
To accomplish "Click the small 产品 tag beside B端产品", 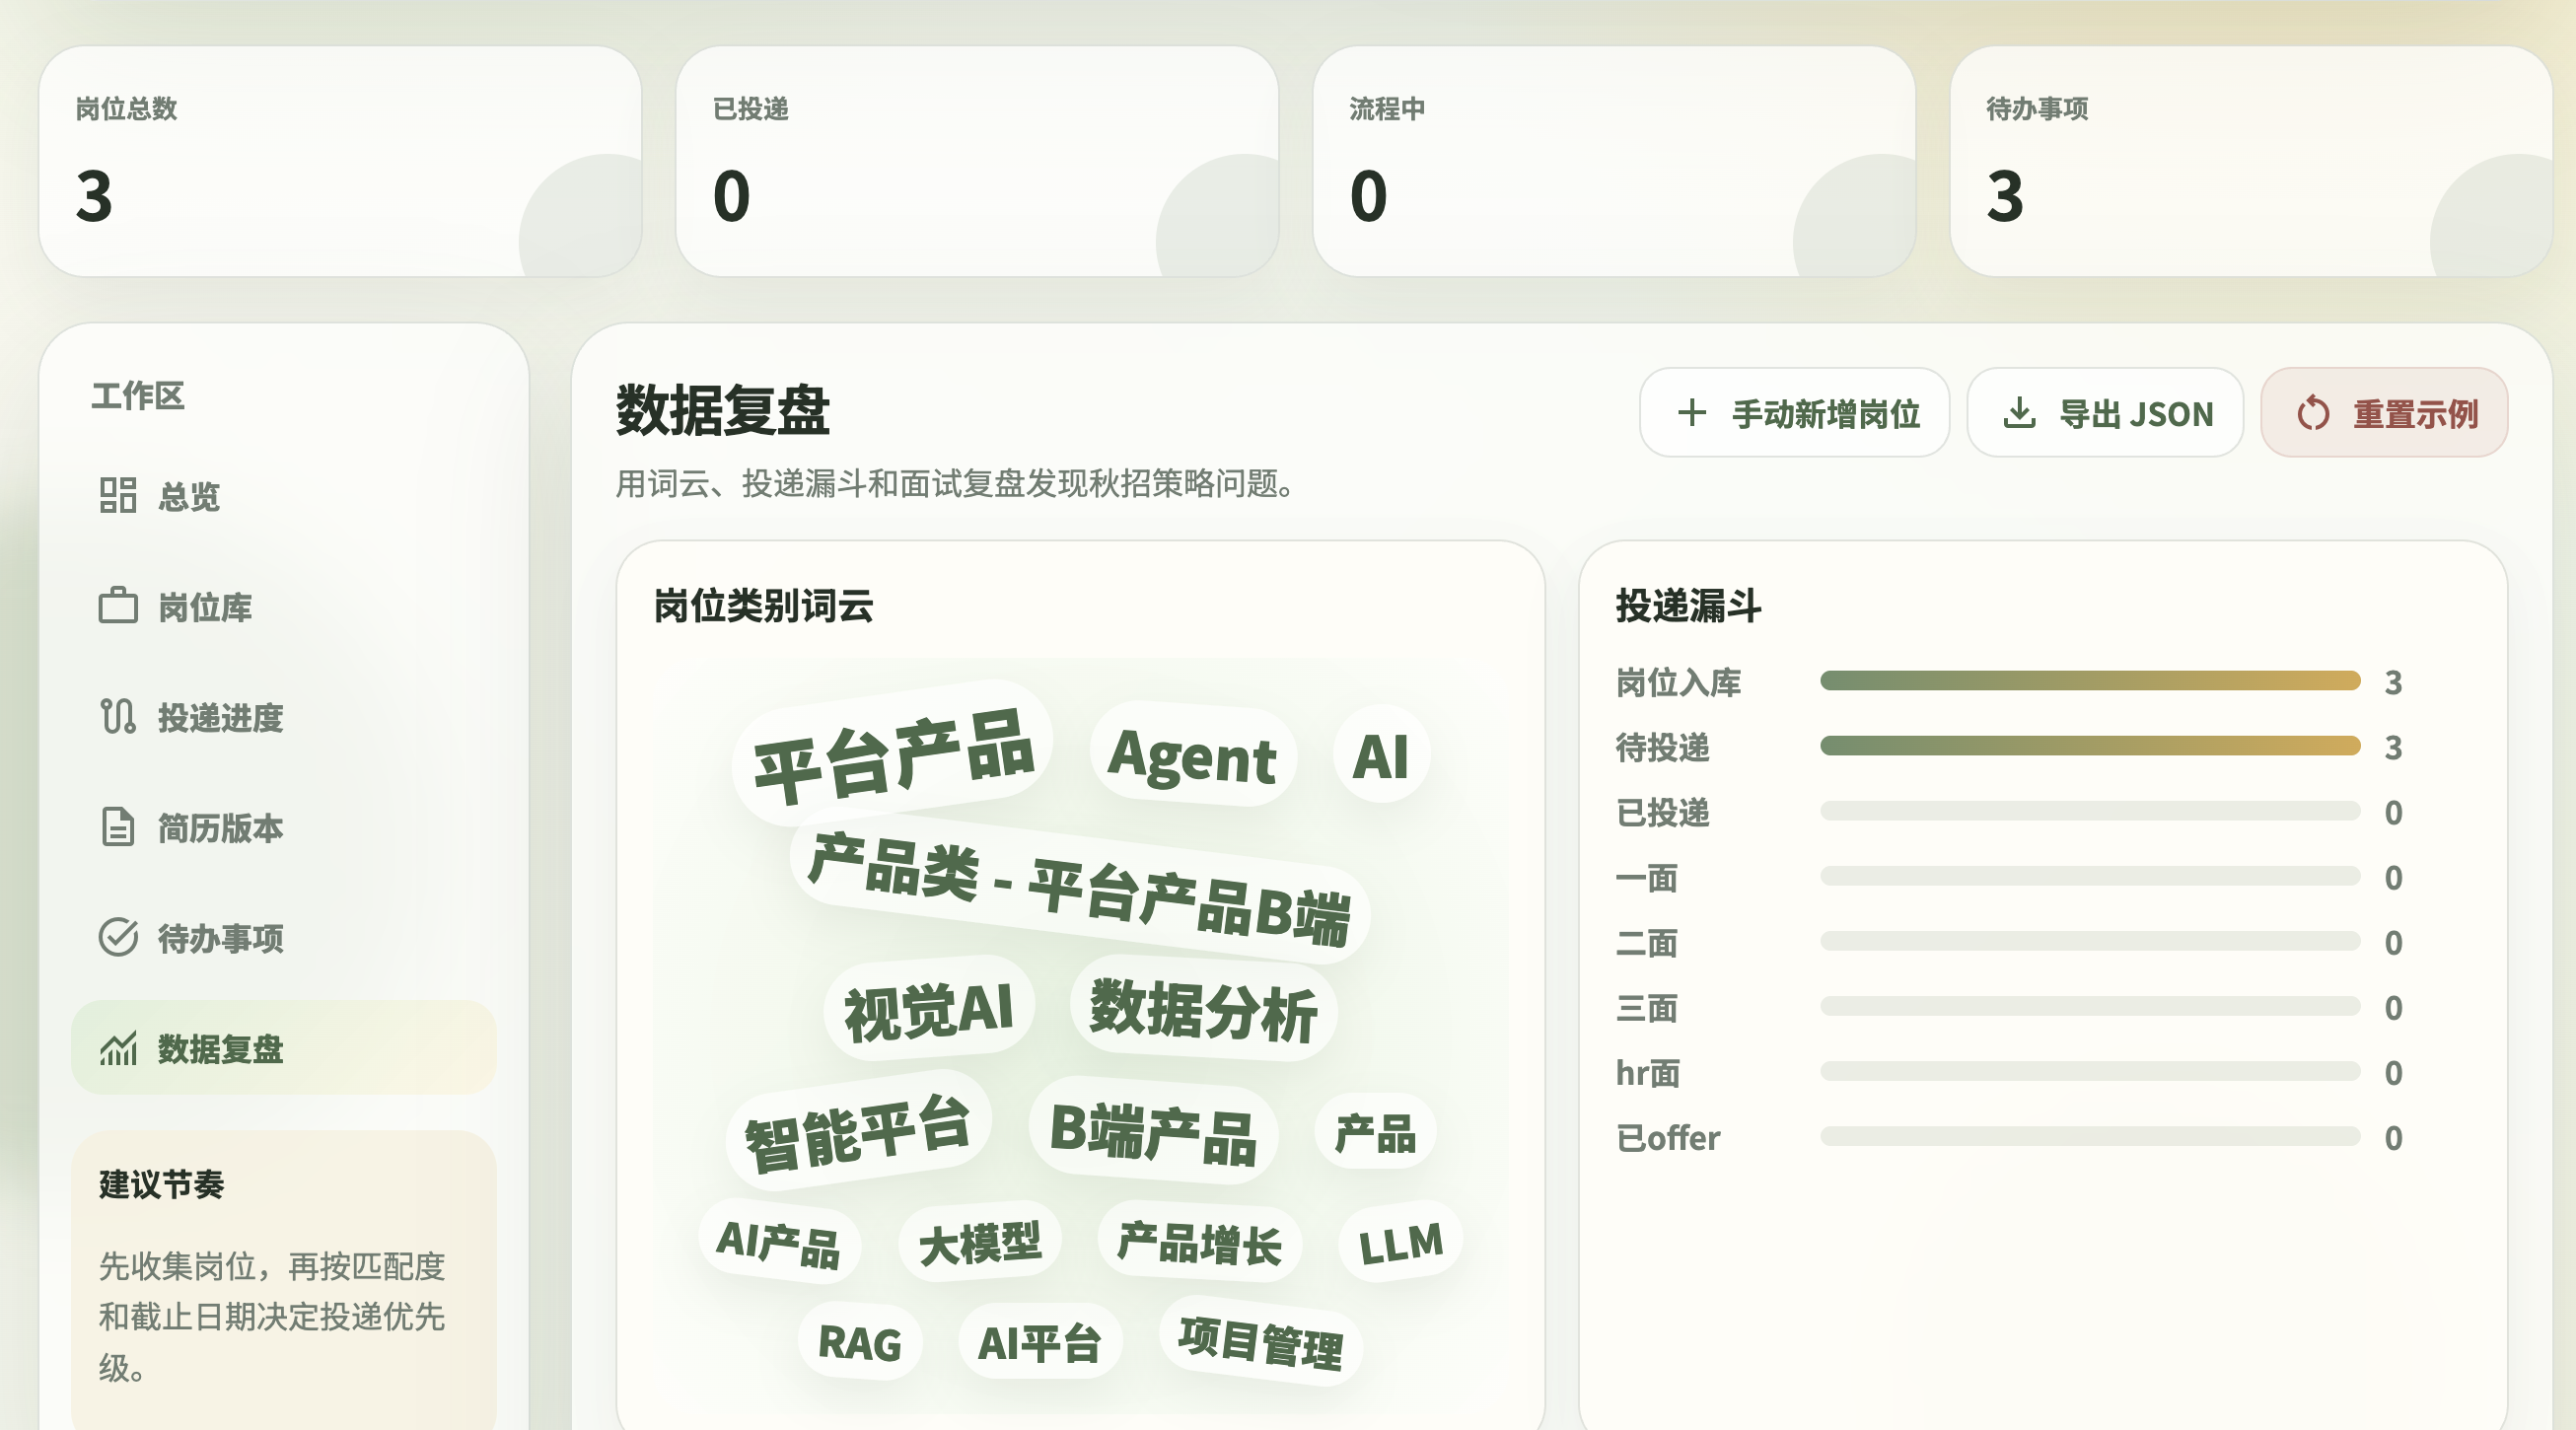I will click(x=1376, y=1132).
